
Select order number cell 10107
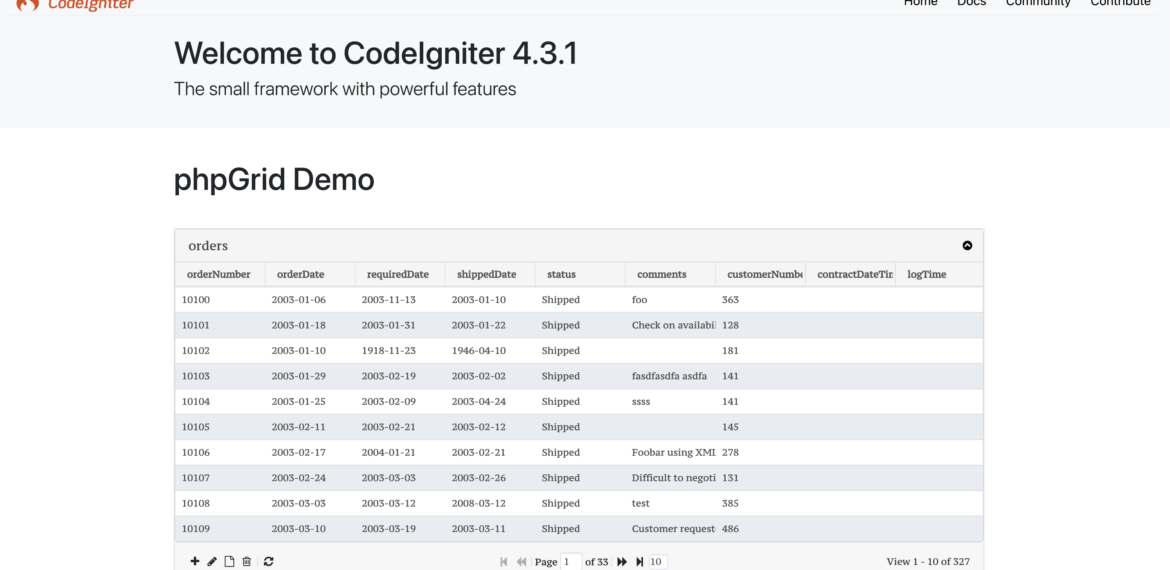click(x=219, y=477)
